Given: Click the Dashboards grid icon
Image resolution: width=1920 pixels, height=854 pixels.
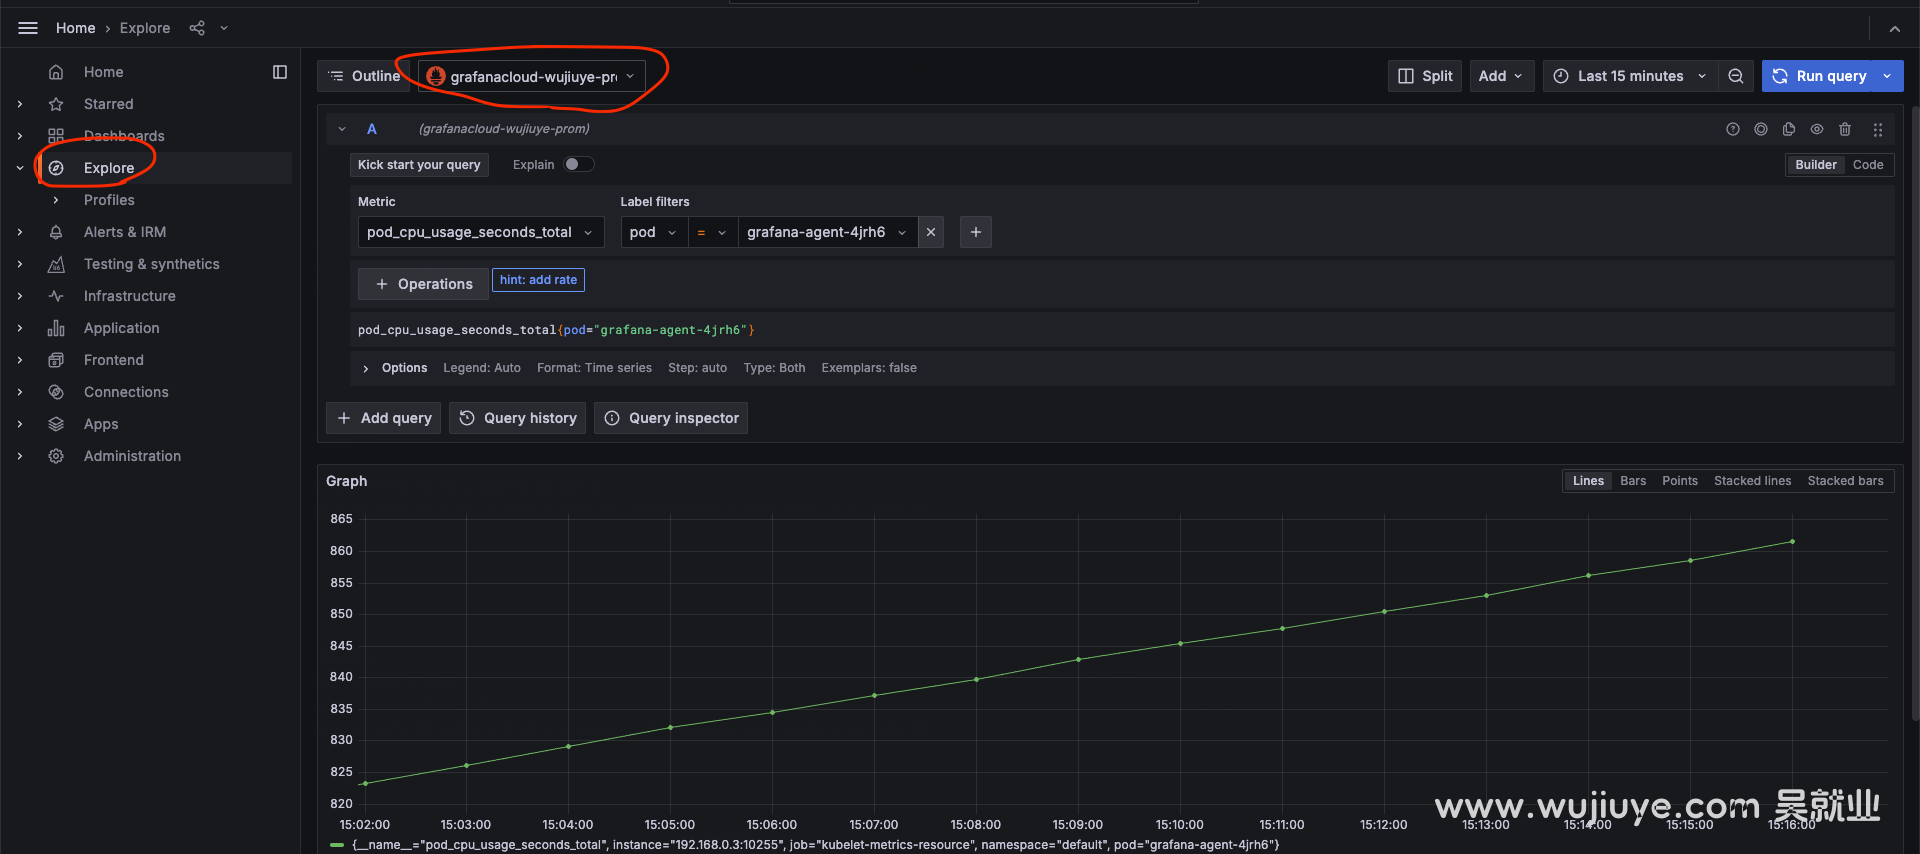Looking at the screenshot, I should (56, 136).
